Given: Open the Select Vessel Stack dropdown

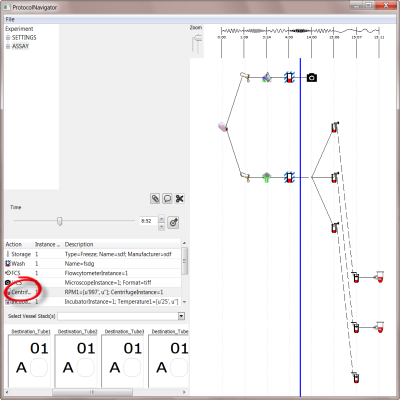Looking at the screenshot, I should tap(181, 316).
